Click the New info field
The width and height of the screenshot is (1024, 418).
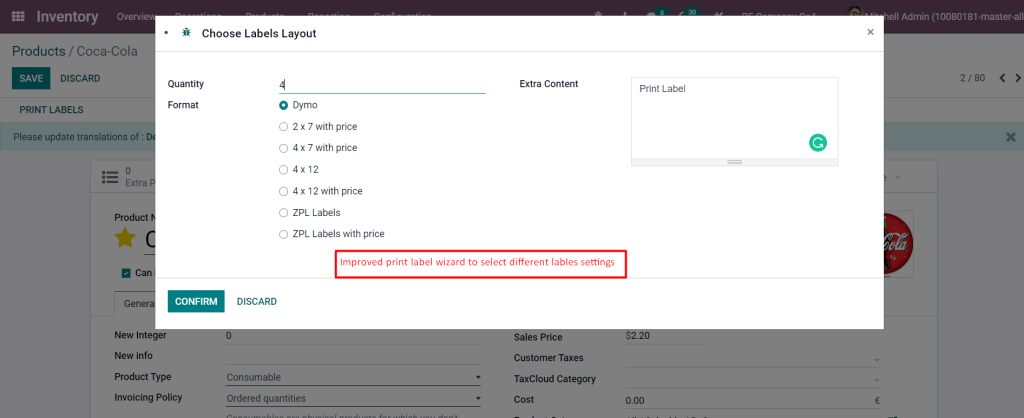click(353, 357)
